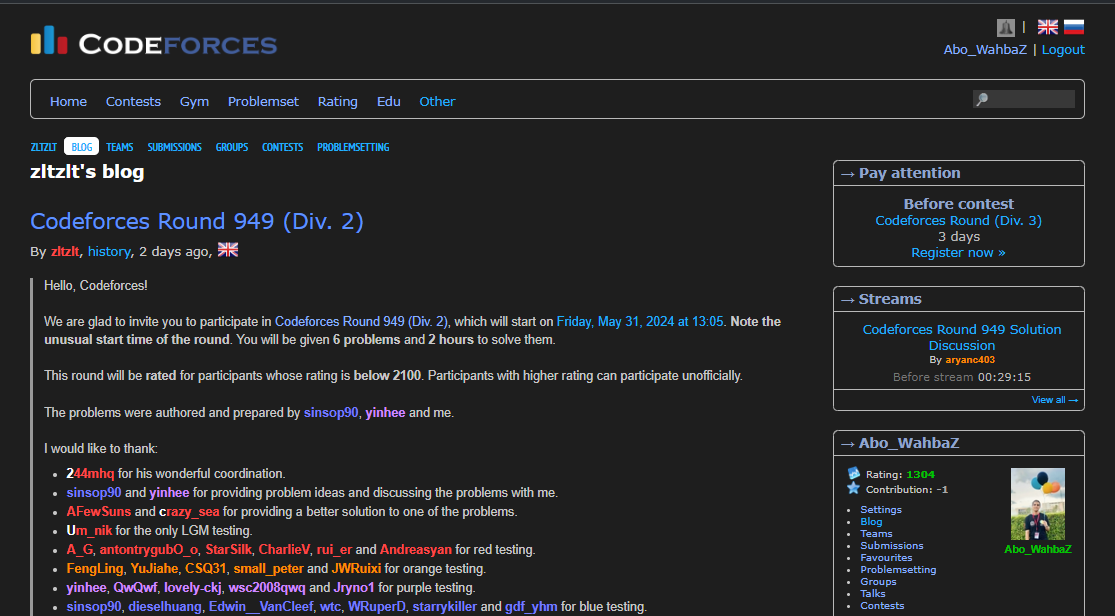Click the rating icon in Abo_WahbaZ panel
The image size is (1115, 616).
pyautogui.click(x=854, y=474)
